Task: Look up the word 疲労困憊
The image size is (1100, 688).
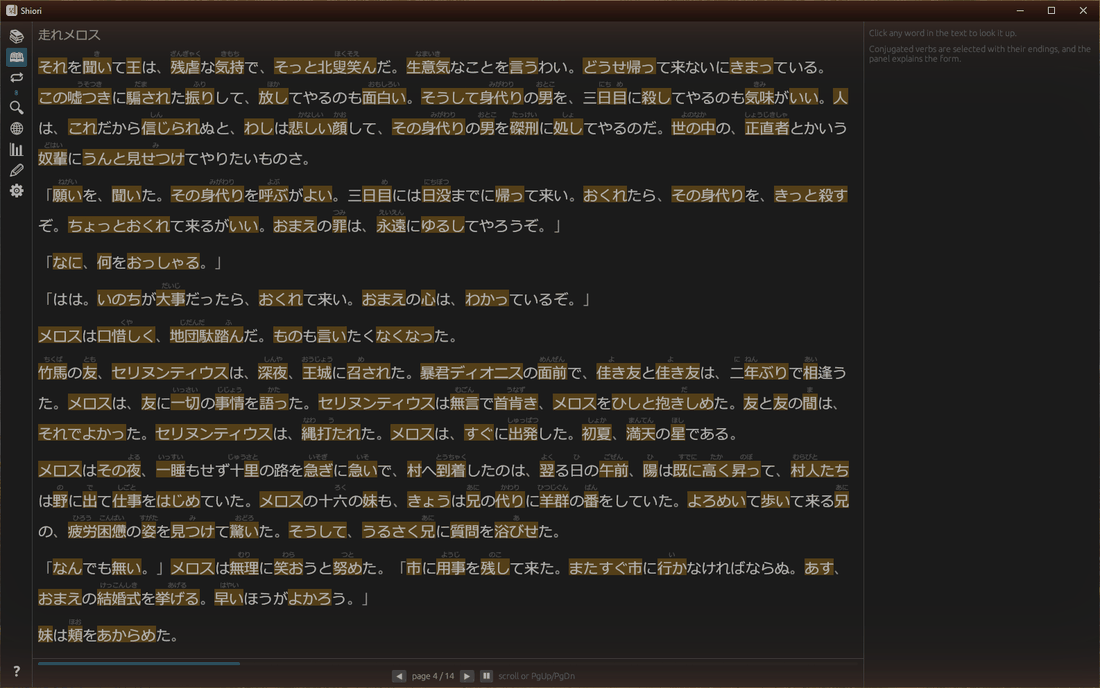Action: 97,531
